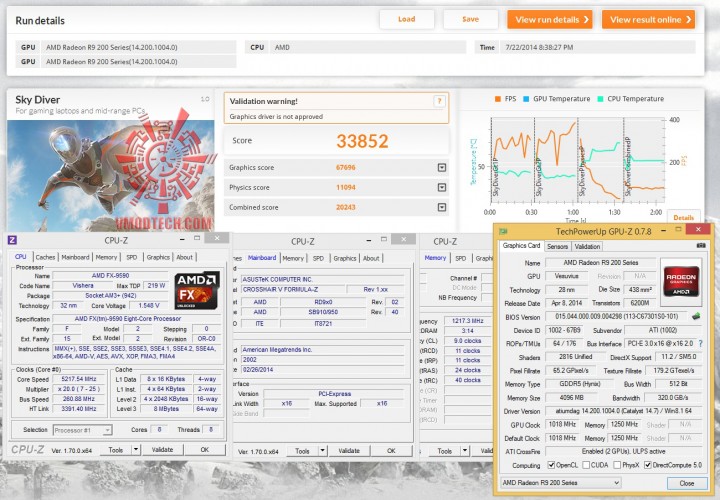Maximize the GPU-Z window
The height and width of the screenshot is (500, 720).
coord(678,229)
